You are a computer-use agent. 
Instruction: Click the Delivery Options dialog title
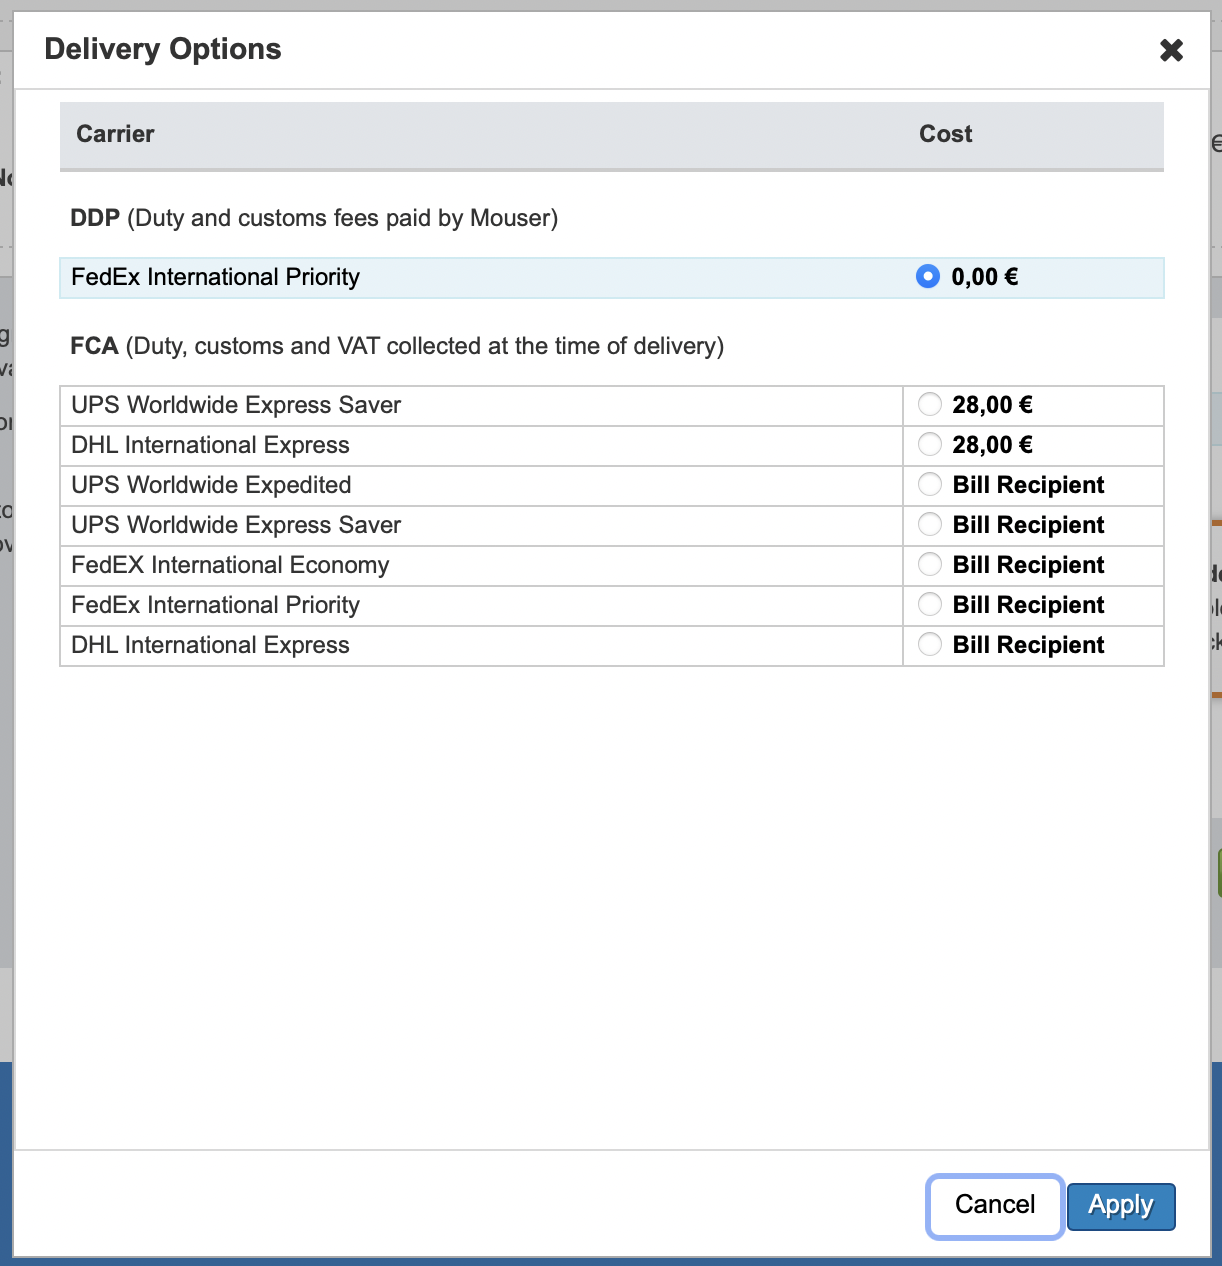pyautogui.click(x=163, y=49)
